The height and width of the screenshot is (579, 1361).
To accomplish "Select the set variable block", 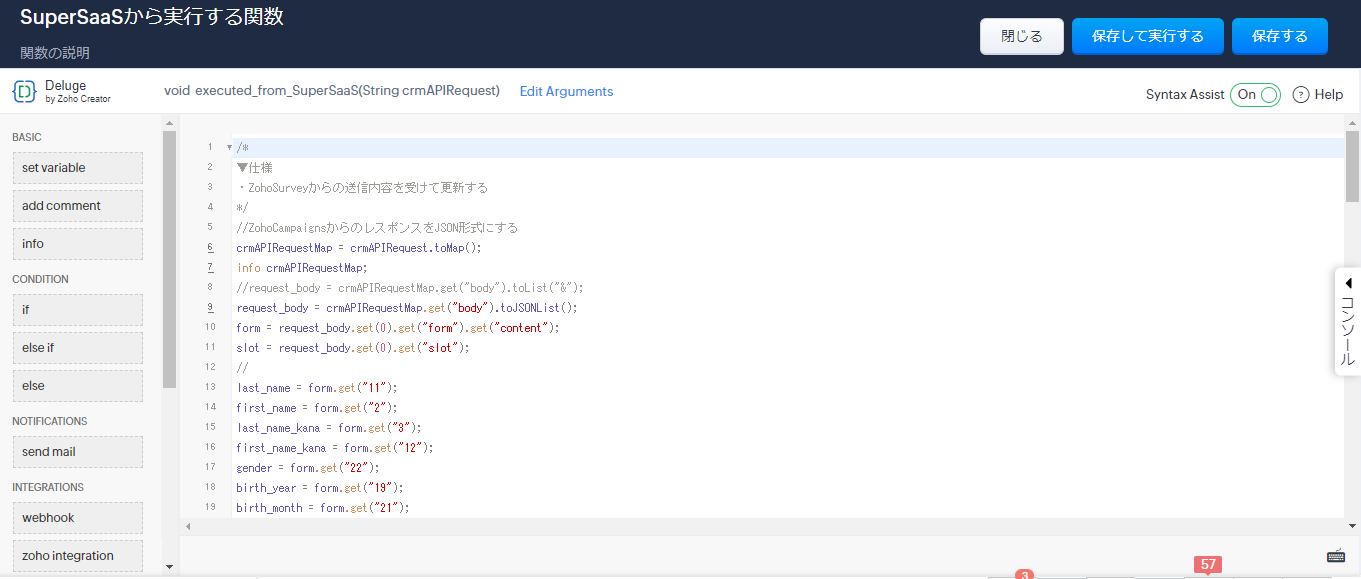I will point(78,168).
